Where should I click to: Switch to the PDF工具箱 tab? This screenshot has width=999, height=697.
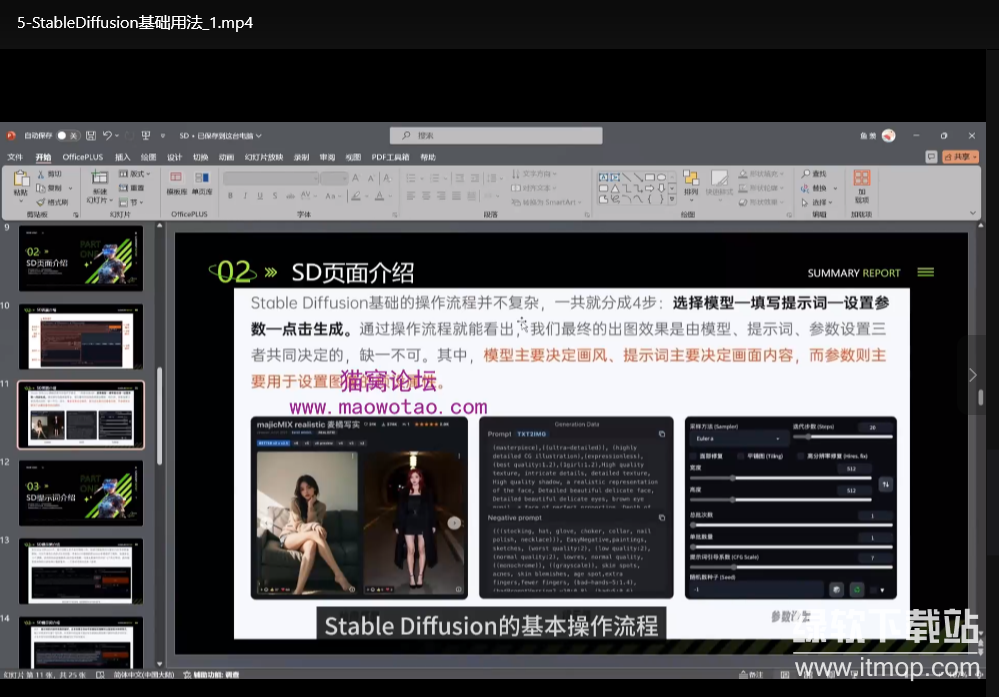(390, 157)
